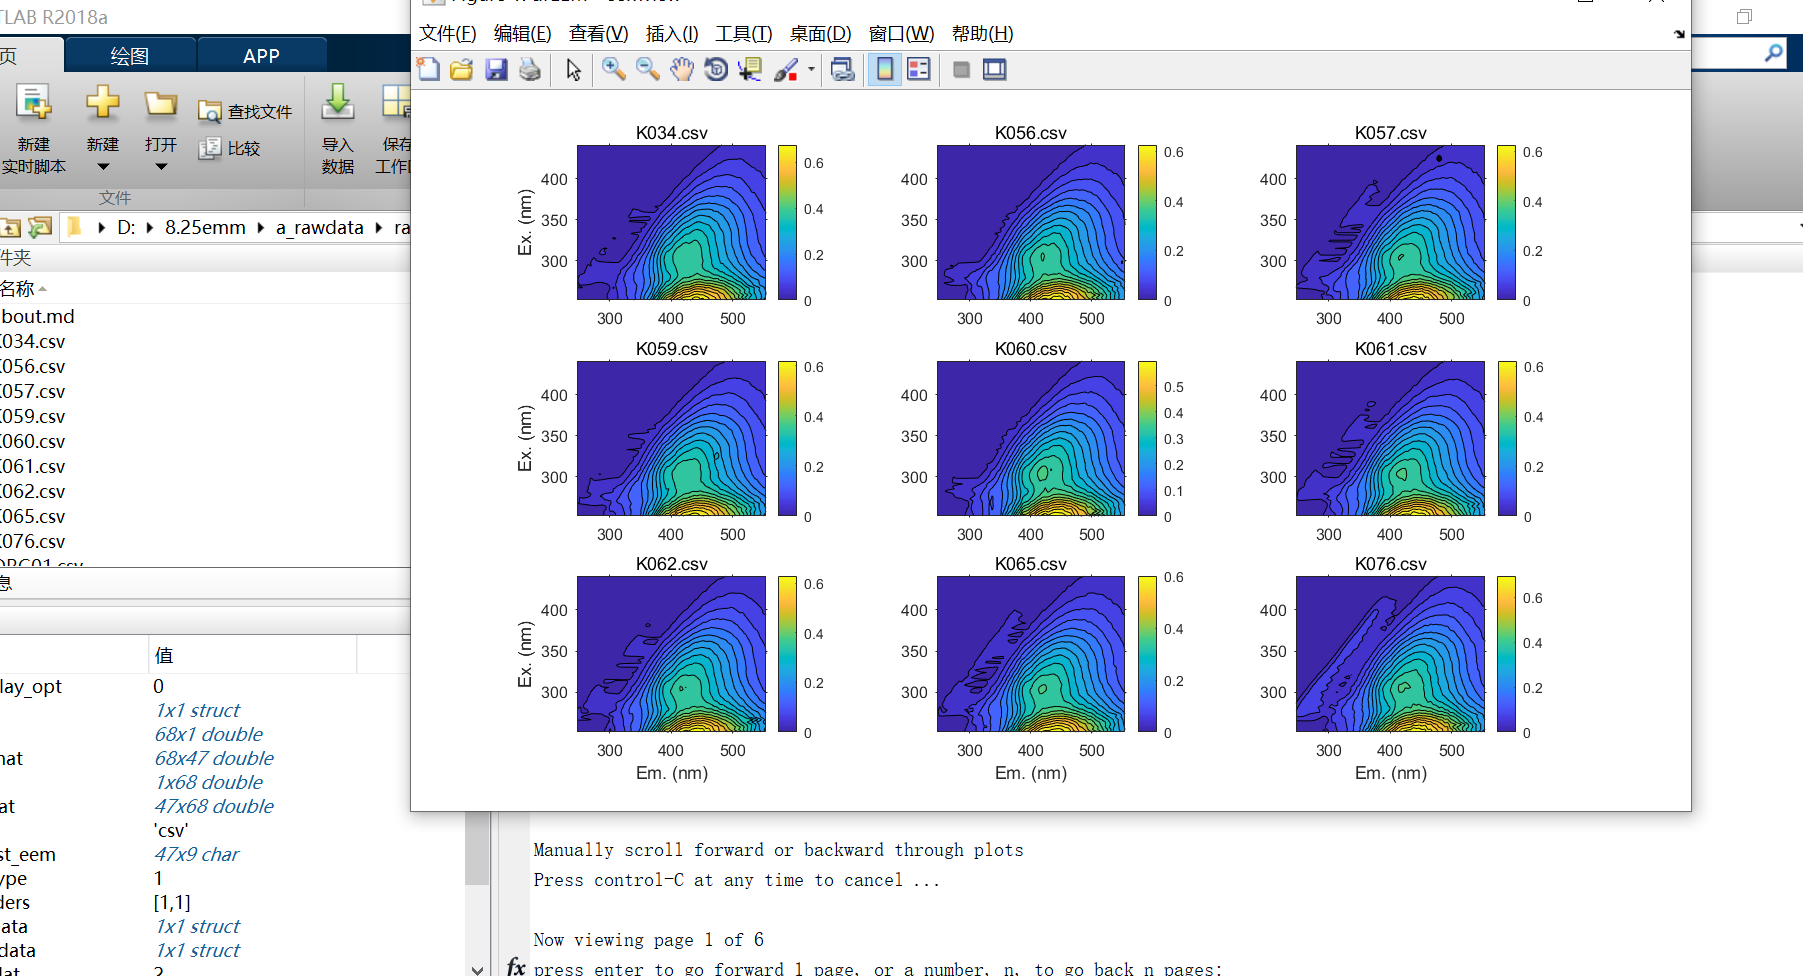1803x976 pixels.
Task: Click the New Figure icon
Action: tap(428, 69)
